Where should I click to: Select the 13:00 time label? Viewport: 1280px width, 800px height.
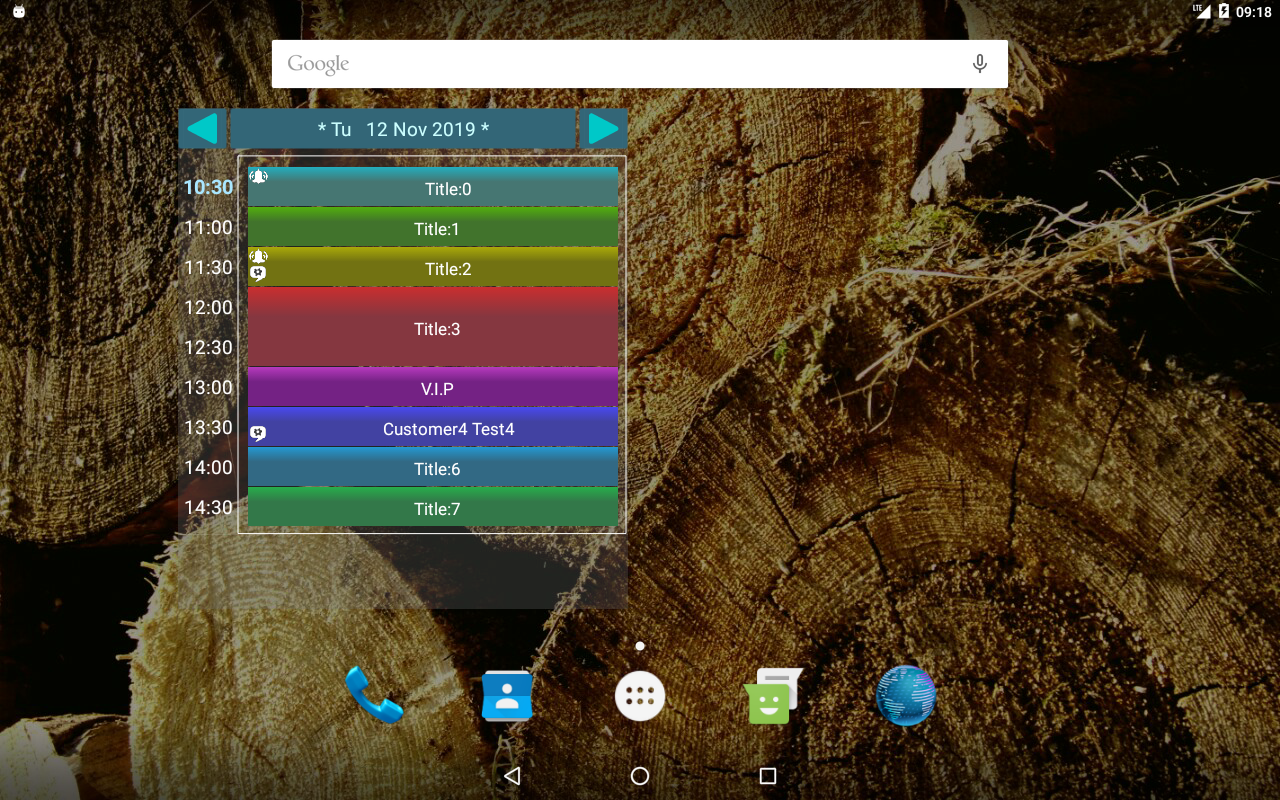point(208,387)
